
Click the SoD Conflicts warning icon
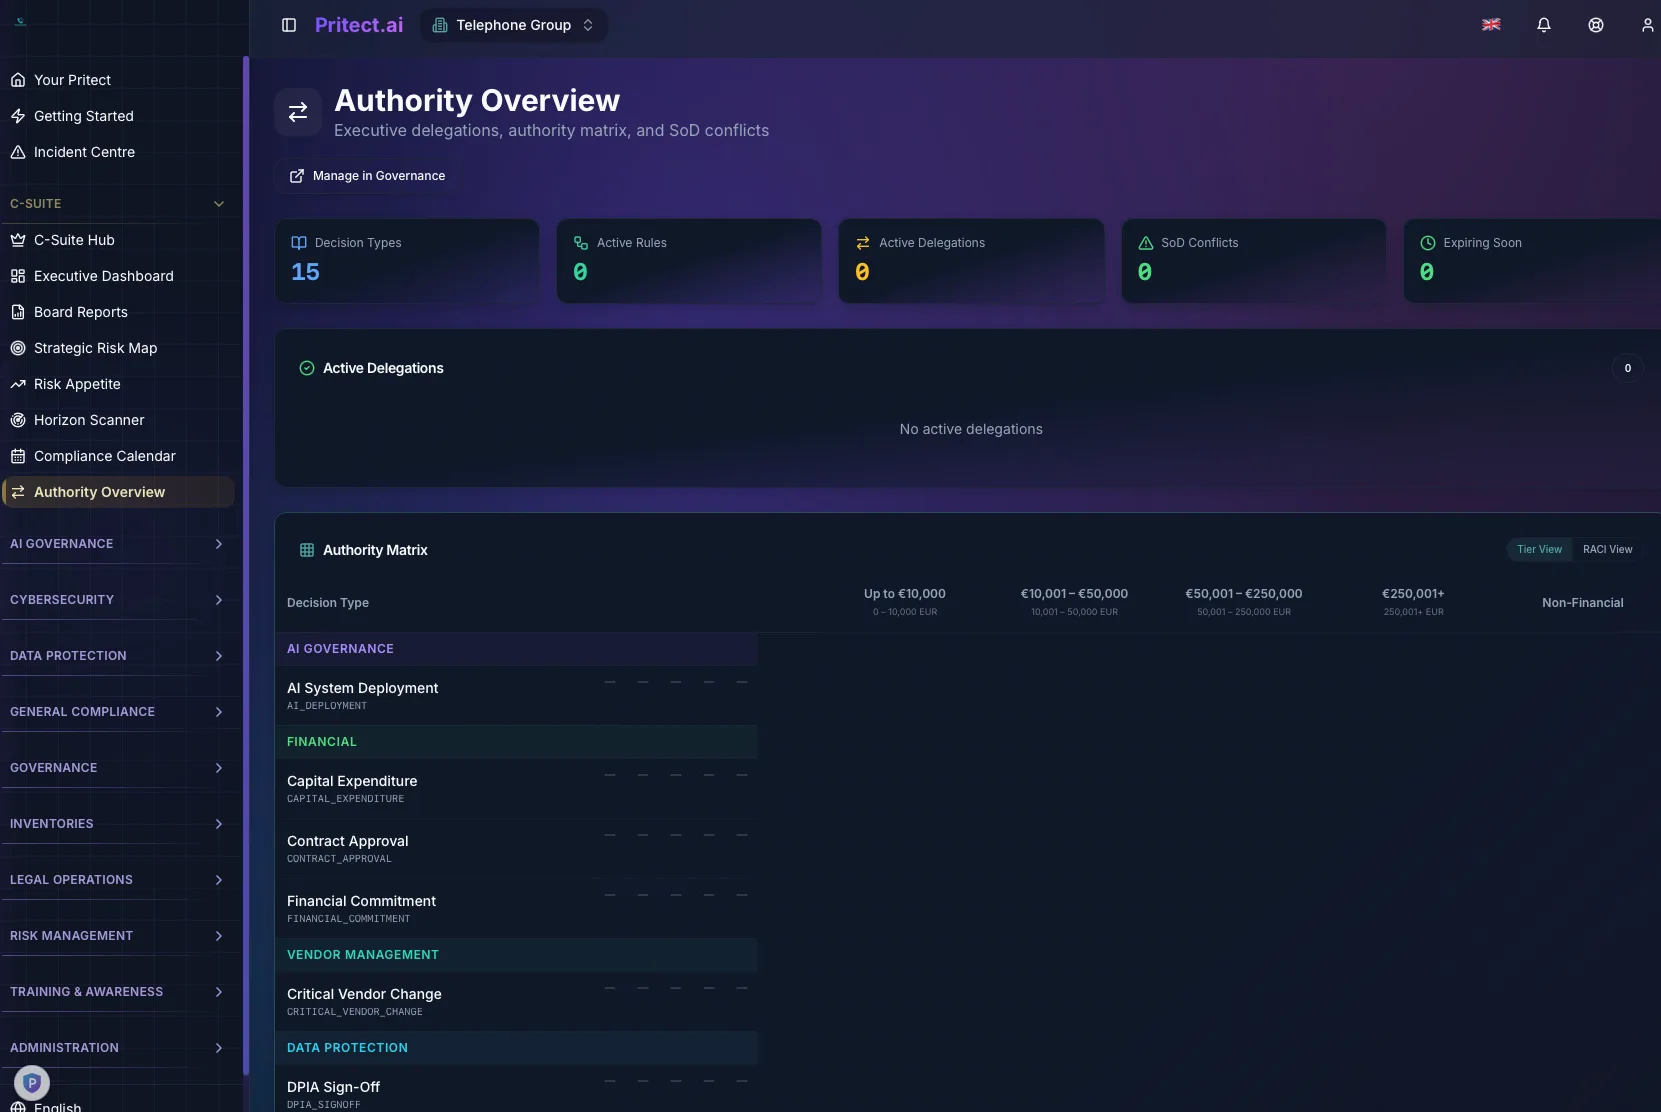point(1146,243)
